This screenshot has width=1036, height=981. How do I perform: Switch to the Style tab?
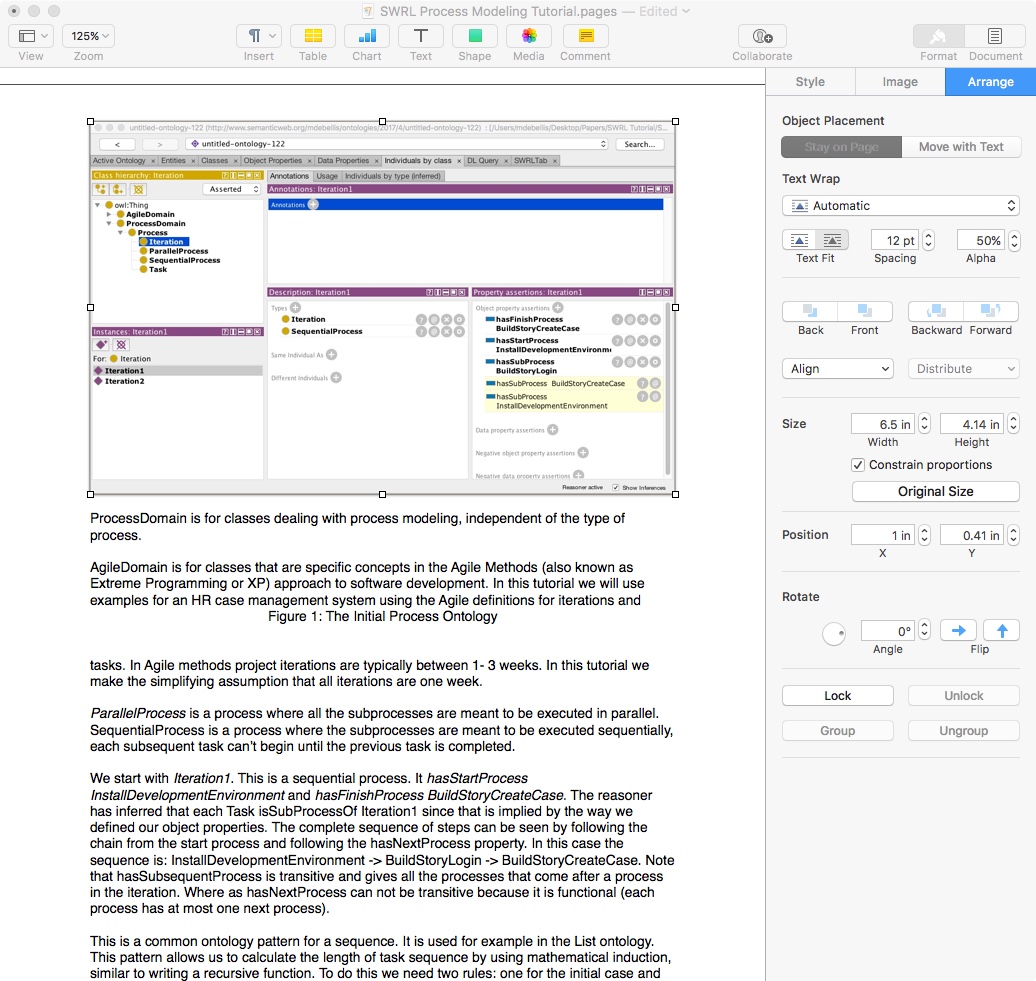[x=810, y=82]
